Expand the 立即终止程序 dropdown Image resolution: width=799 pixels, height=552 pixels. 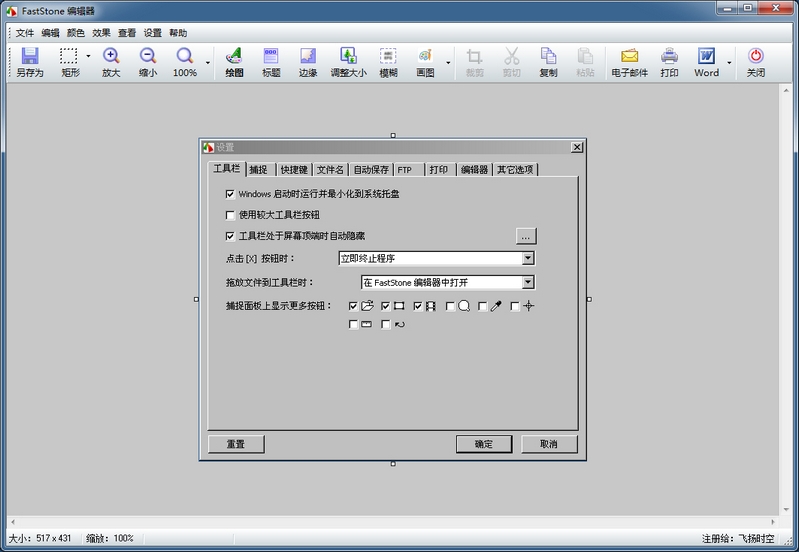[x=528, y=258]
